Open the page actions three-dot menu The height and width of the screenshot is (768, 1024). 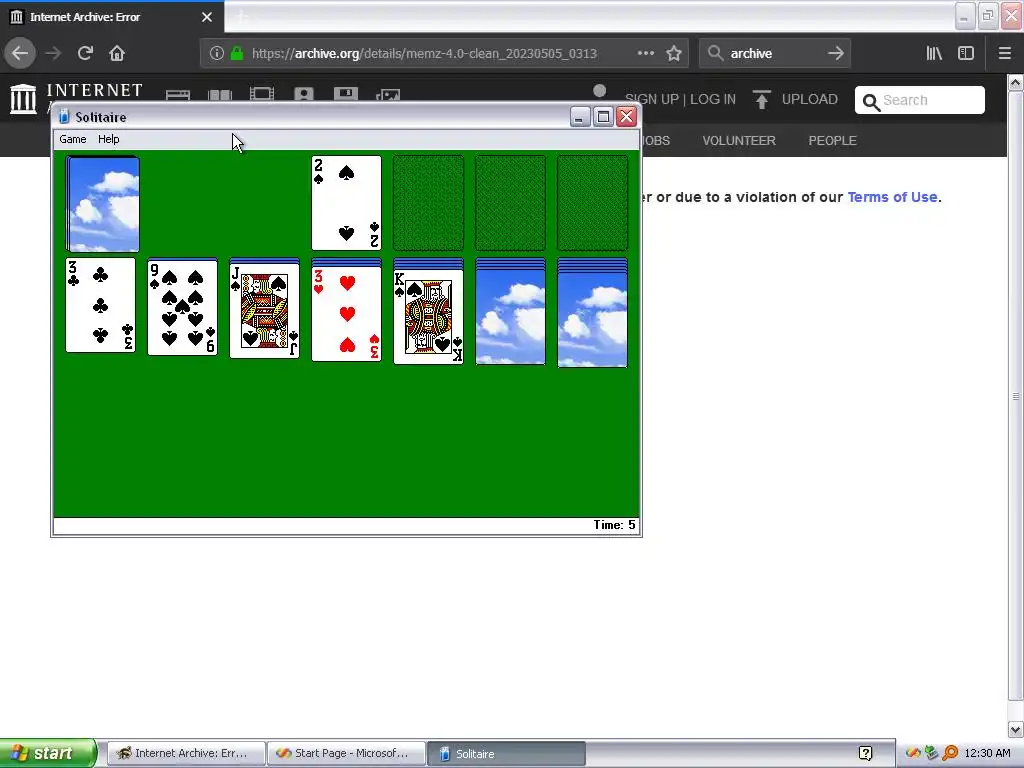(x=646, y=53)
